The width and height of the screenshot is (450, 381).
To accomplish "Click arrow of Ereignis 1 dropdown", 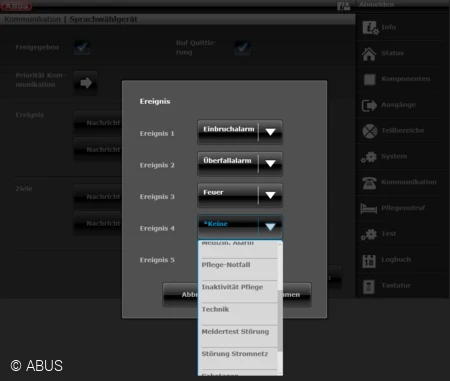I will tap(270, 132).
